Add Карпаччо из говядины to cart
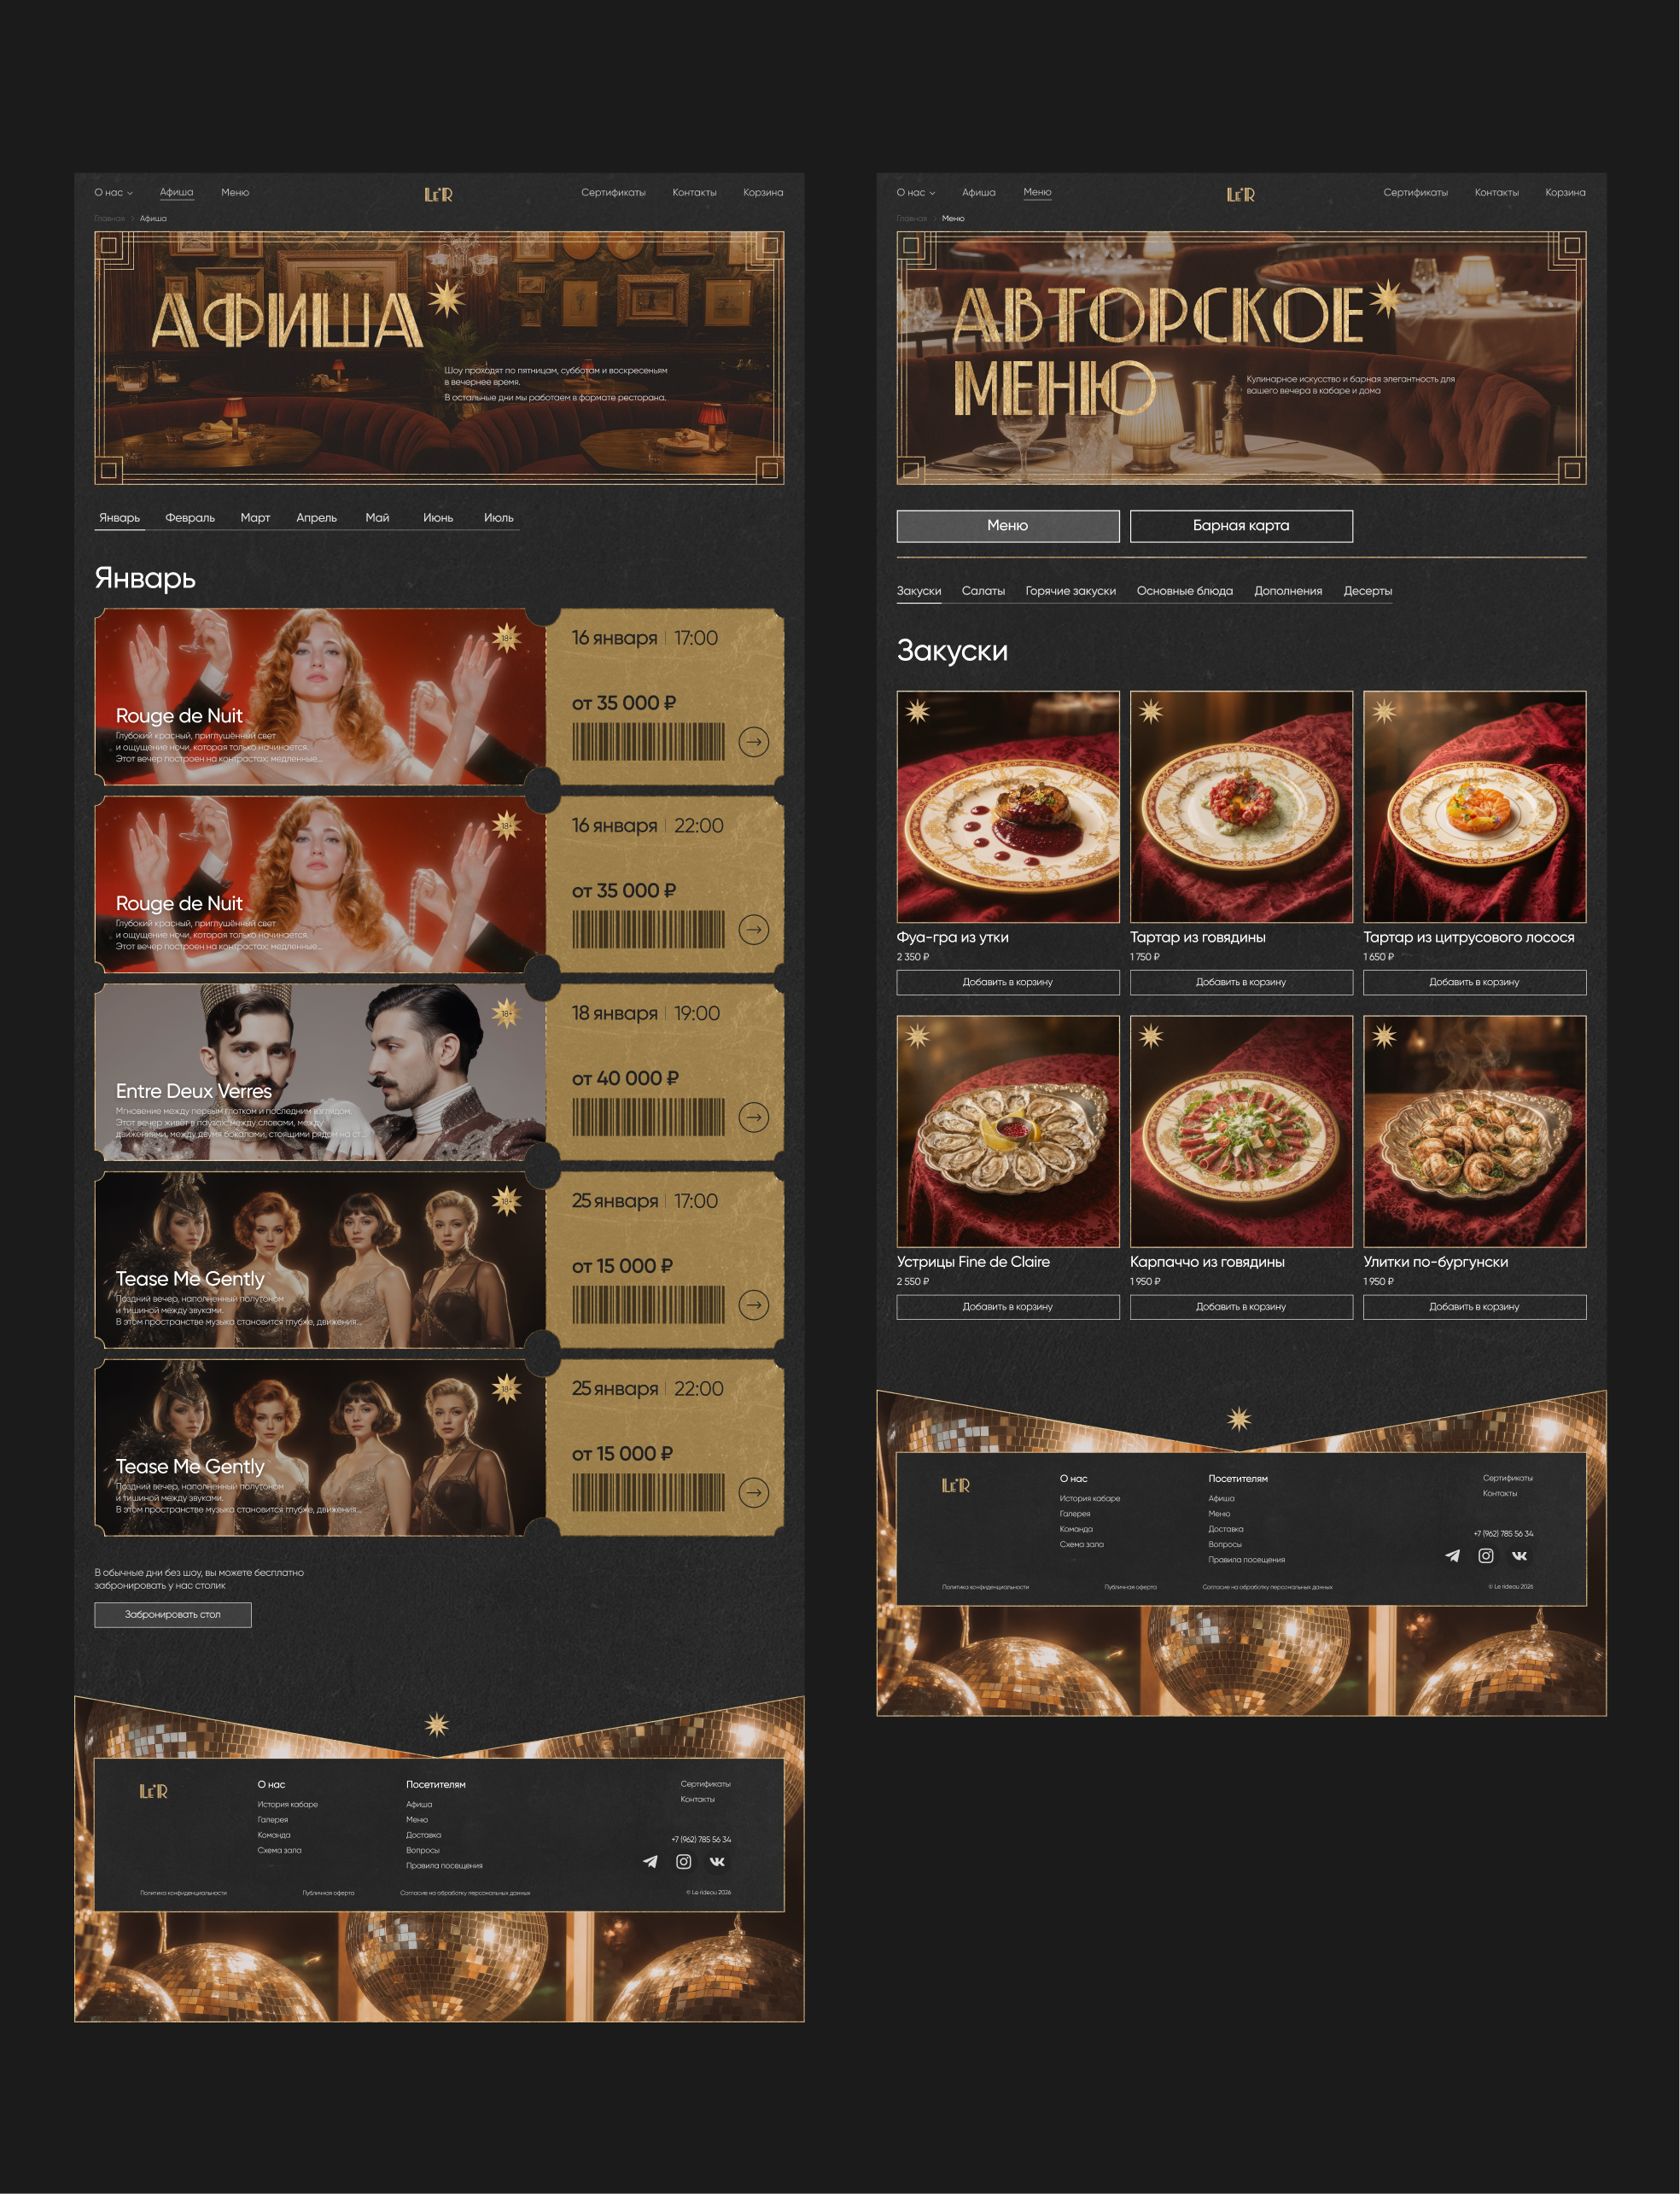Image resolution: width=1680 pixels, height=2194 pixels. click(1241, 1307)
